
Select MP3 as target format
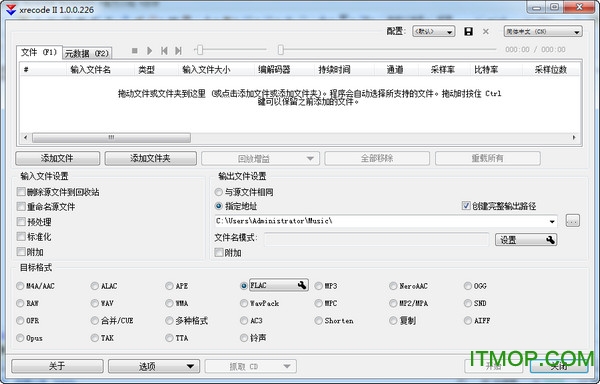point(318,286)
